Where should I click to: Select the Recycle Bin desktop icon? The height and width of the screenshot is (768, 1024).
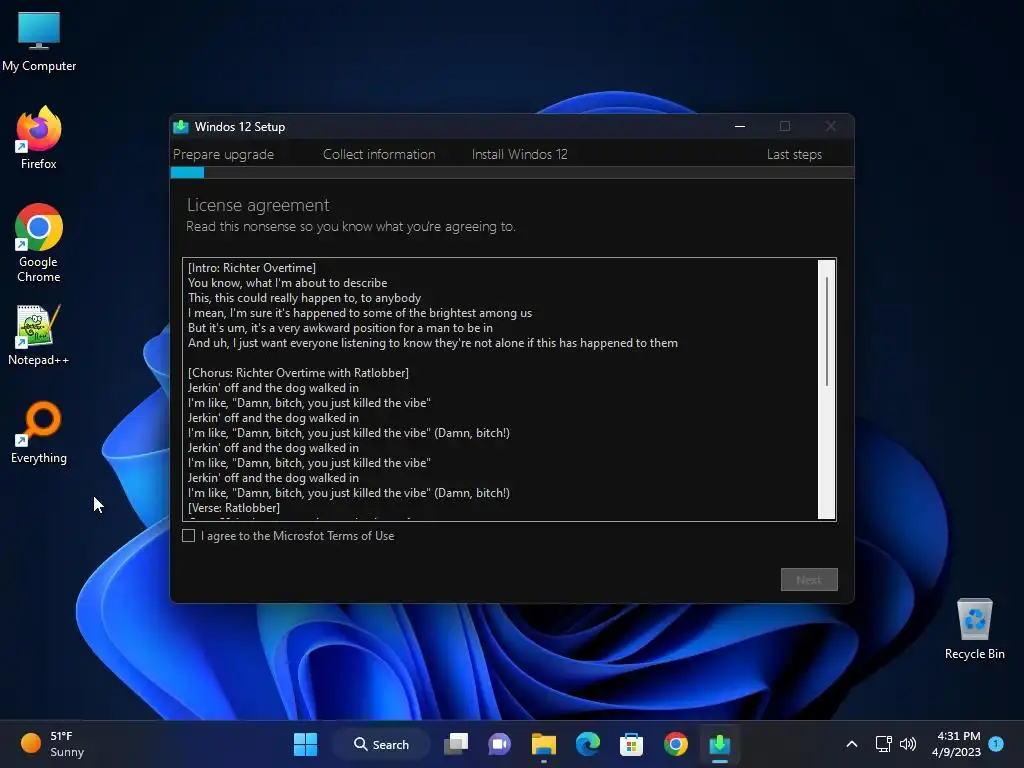(x=974, y=629)
